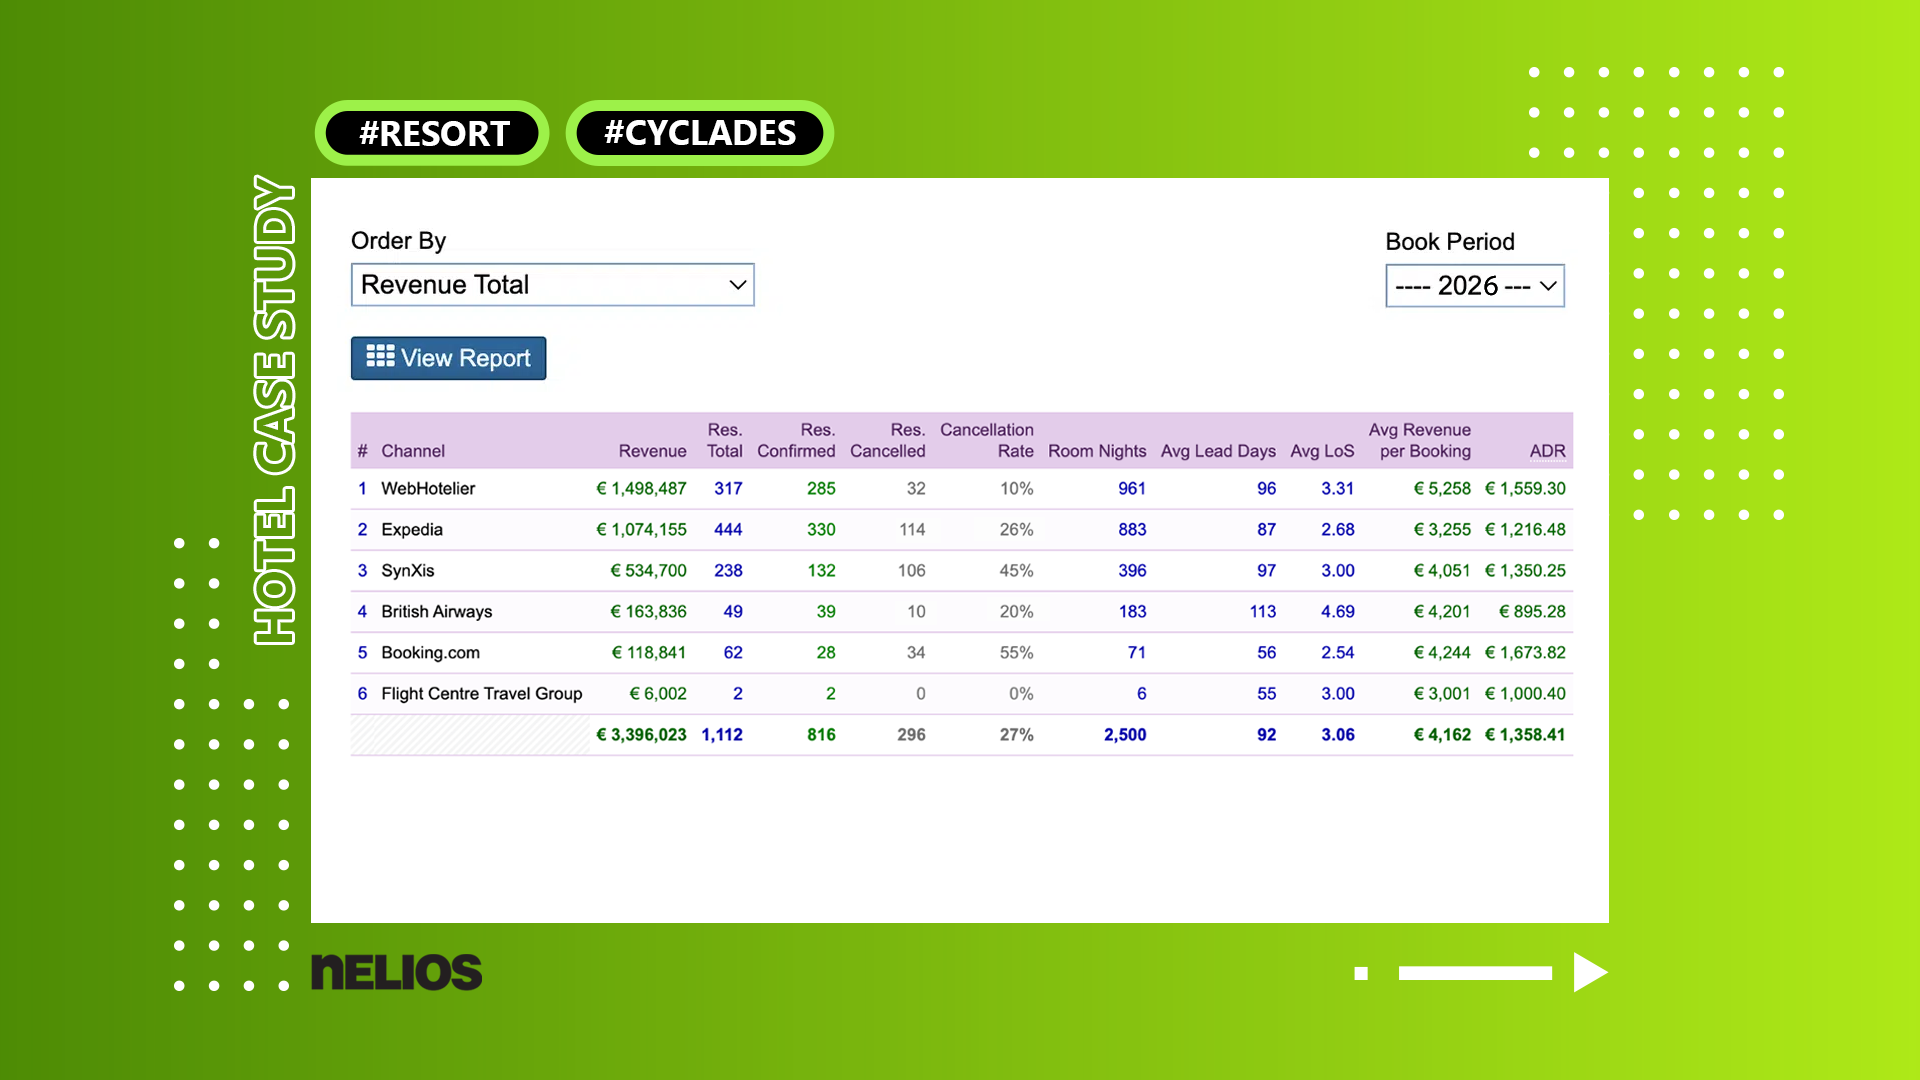Click the Res. Total column header
Viewport: 1920px width, 1080px height.
[x=724, y=440]
